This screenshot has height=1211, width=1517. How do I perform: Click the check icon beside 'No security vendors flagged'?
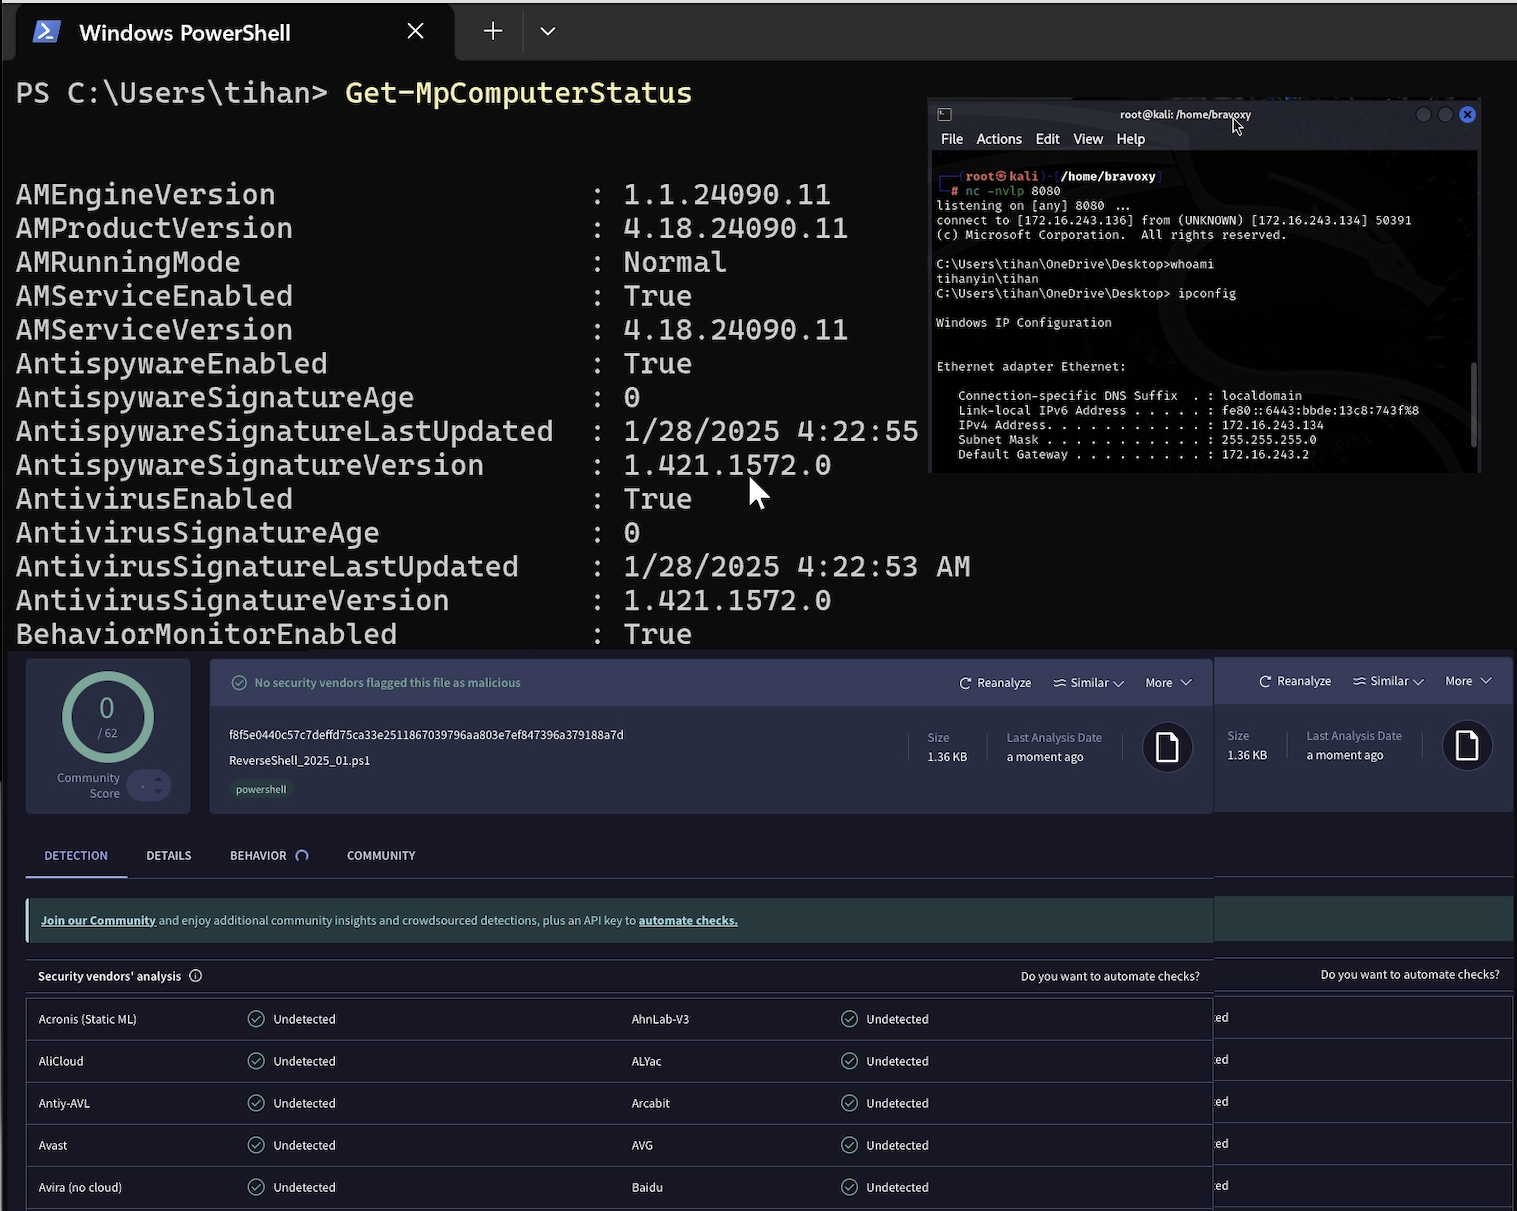pyautogui.click(x=239, y=683)
